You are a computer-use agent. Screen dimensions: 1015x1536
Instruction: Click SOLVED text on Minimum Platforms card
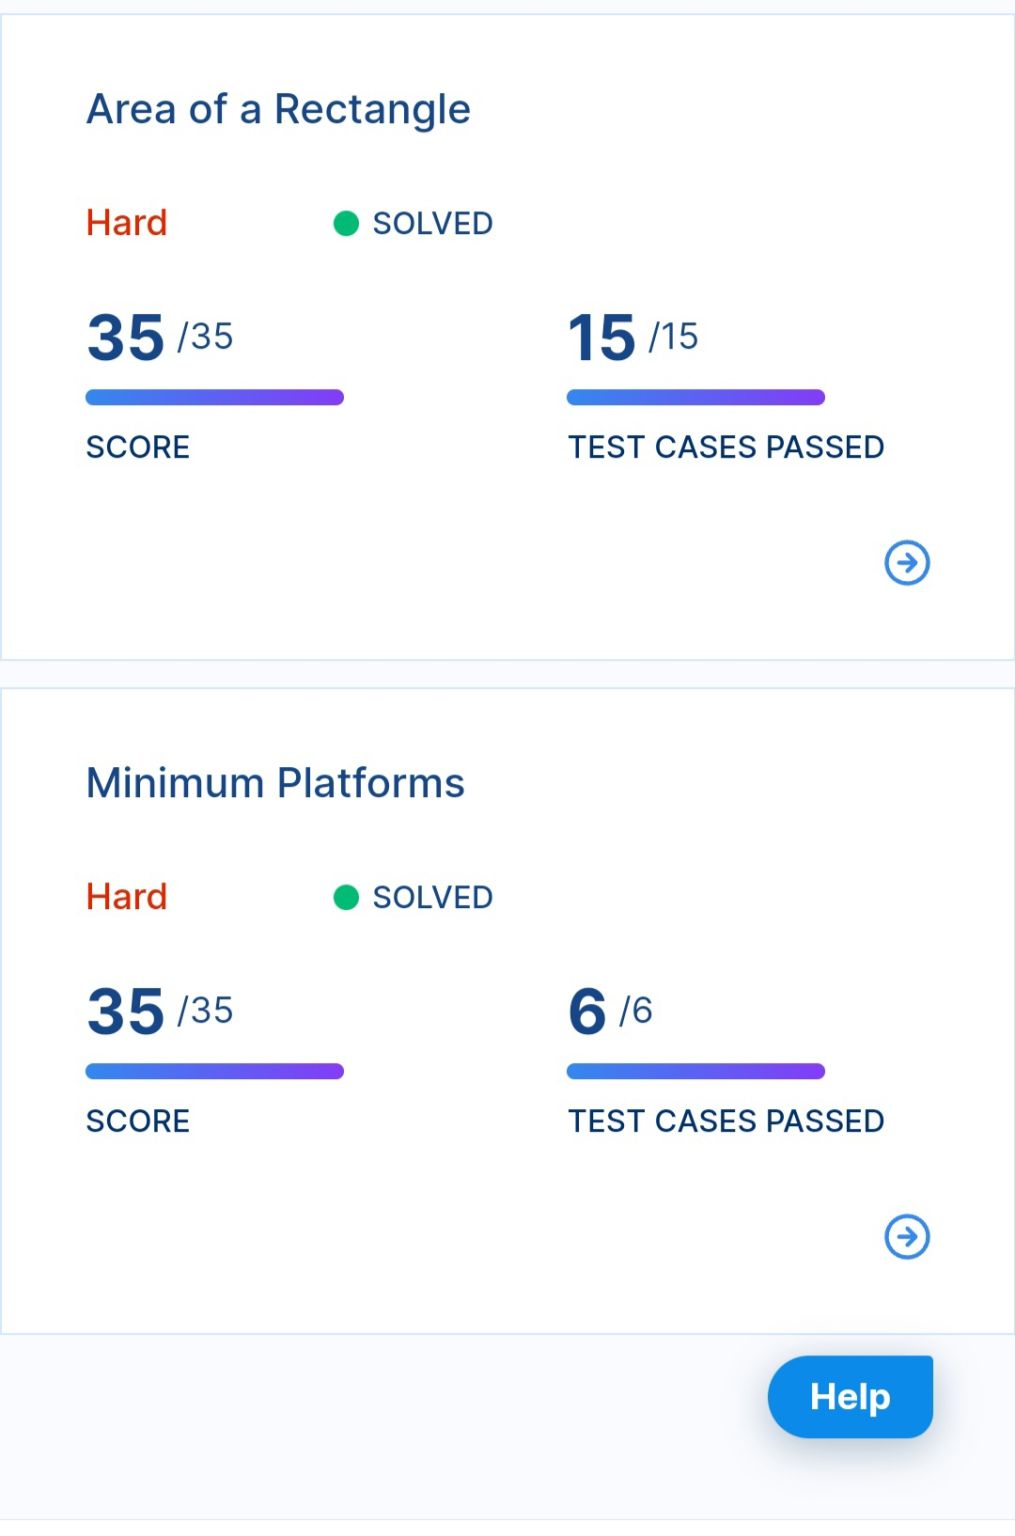click(x=433, y=897)
